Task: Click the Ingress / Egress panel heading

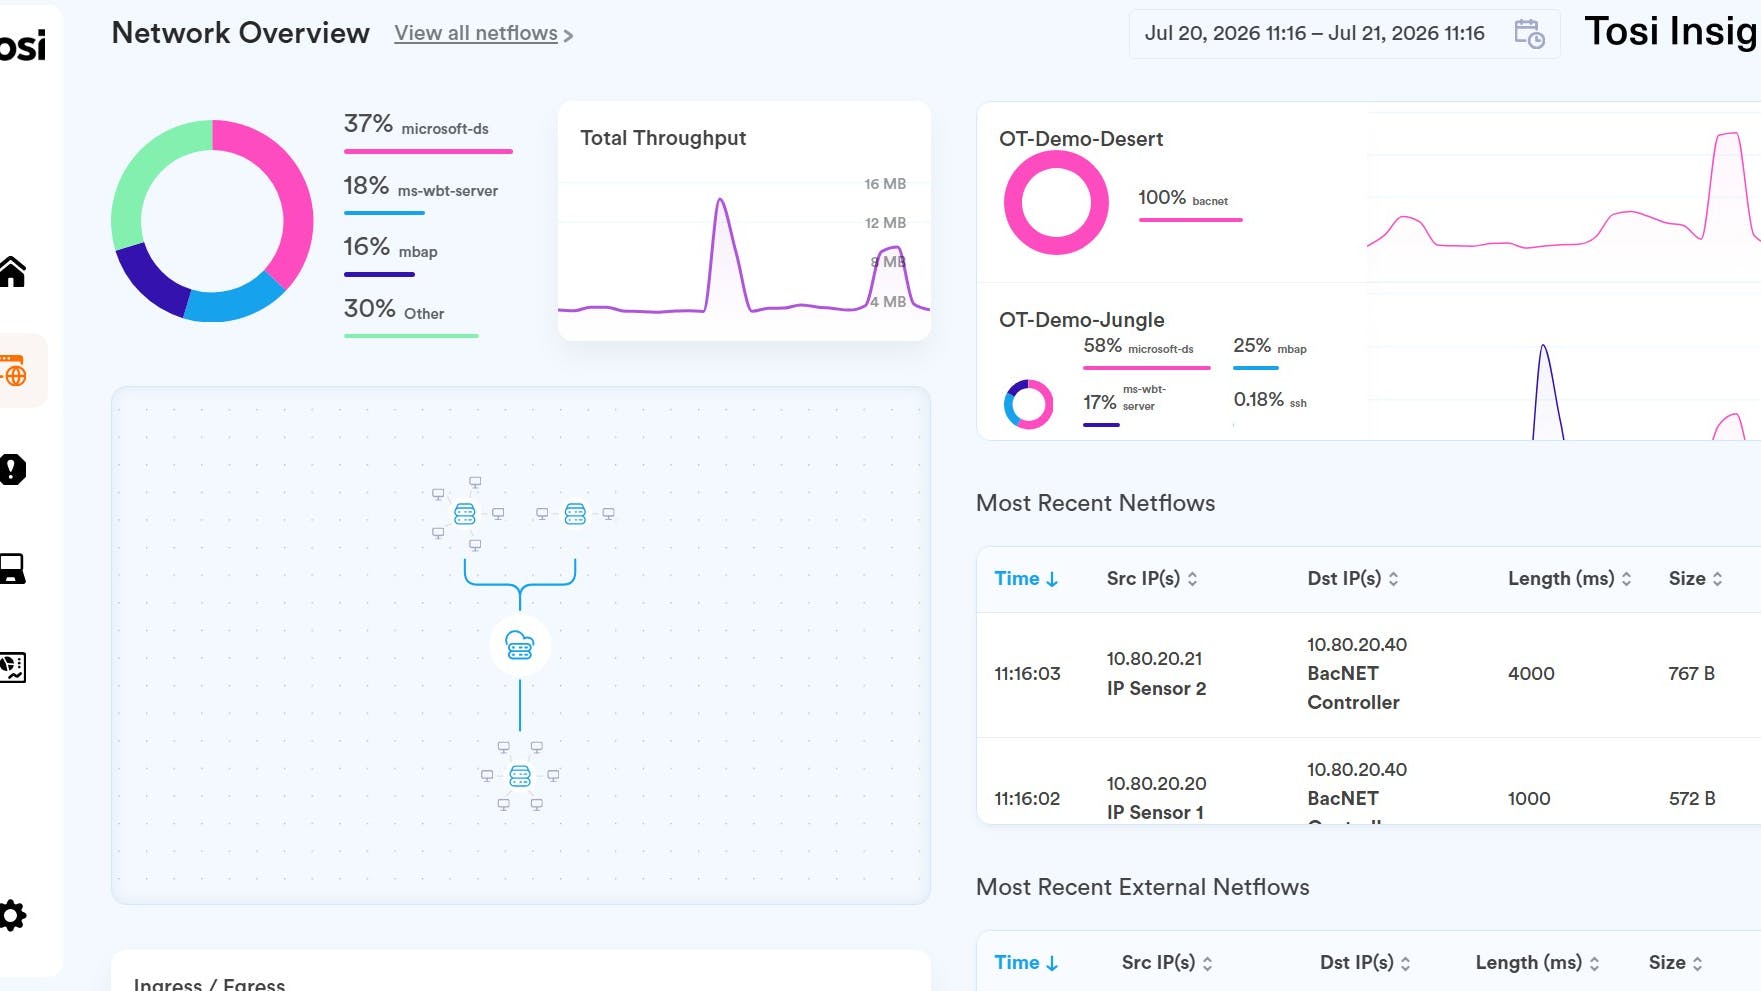Action: click(x=209, y=983)
